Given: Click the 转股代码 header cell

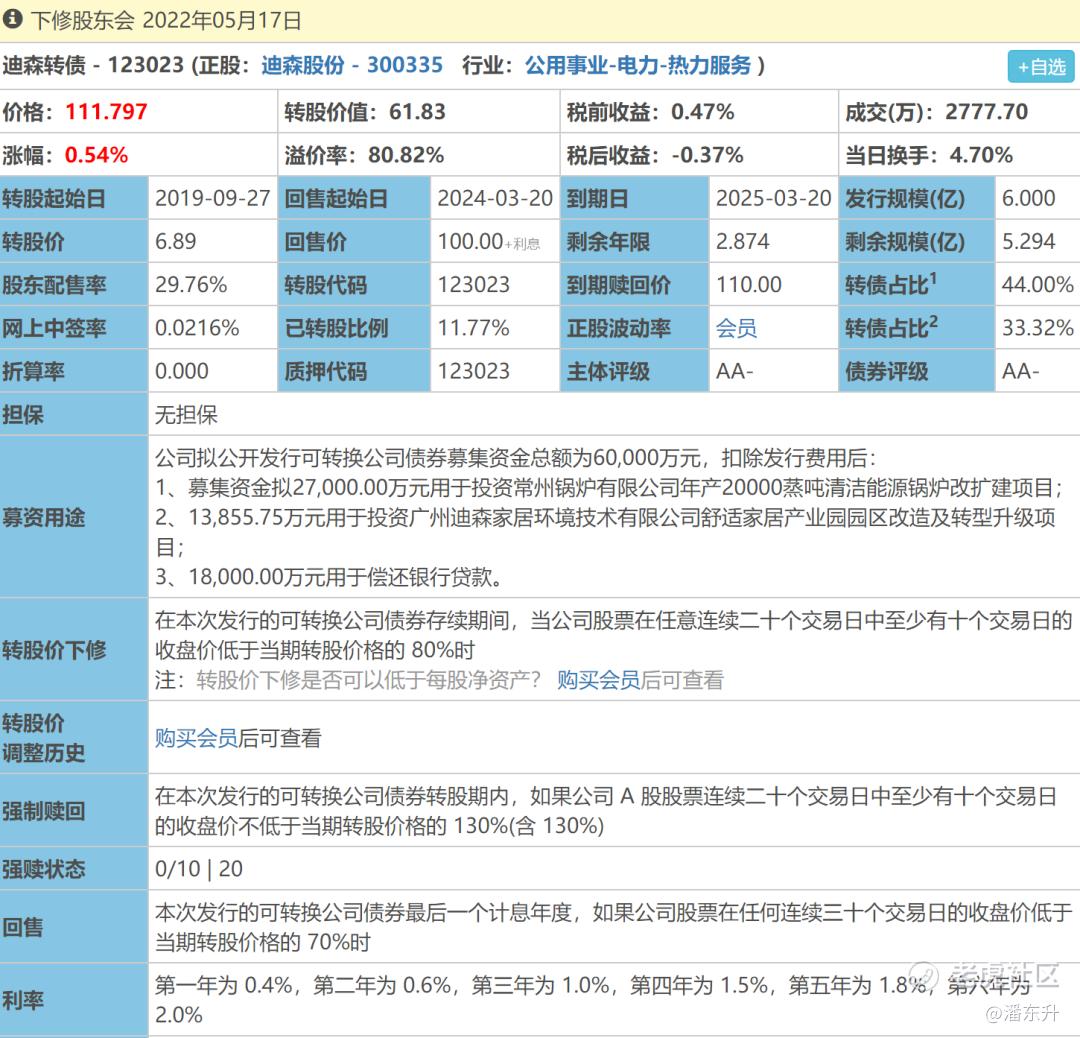Looking at the screenshot, I should click(x=353, y=284).
